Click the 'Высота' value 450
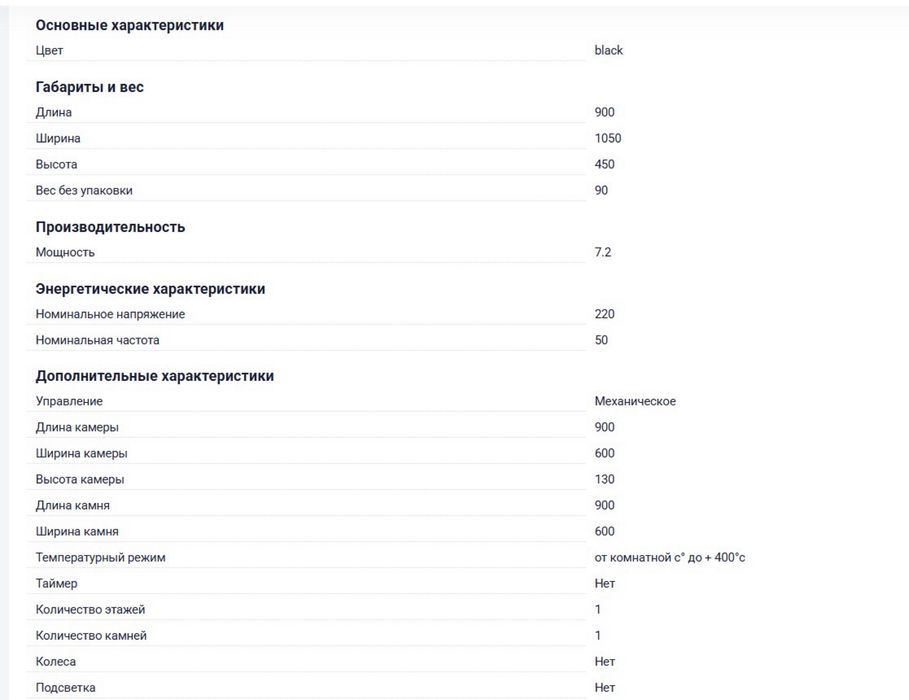The image size is (909, 700). [x=604, y=164]
